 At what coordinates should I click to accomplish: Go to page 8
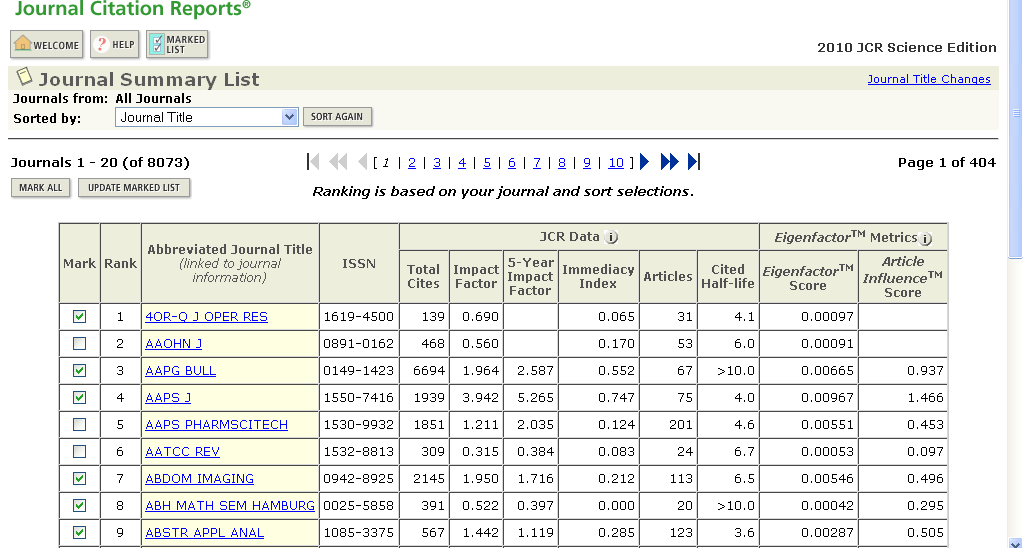click(562, 162)
